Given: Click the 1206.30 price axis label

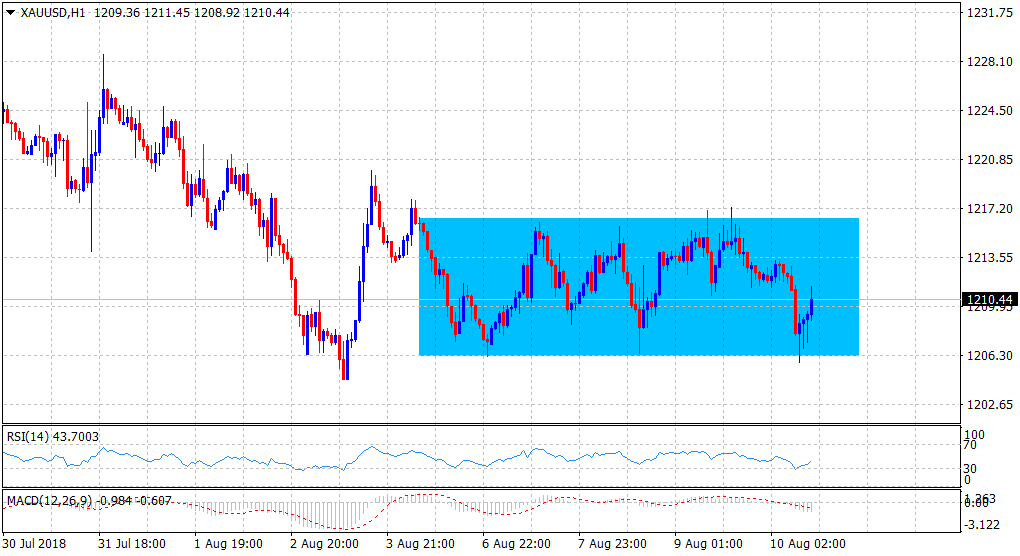Looking at the screenshot, I should coord(988,356).
